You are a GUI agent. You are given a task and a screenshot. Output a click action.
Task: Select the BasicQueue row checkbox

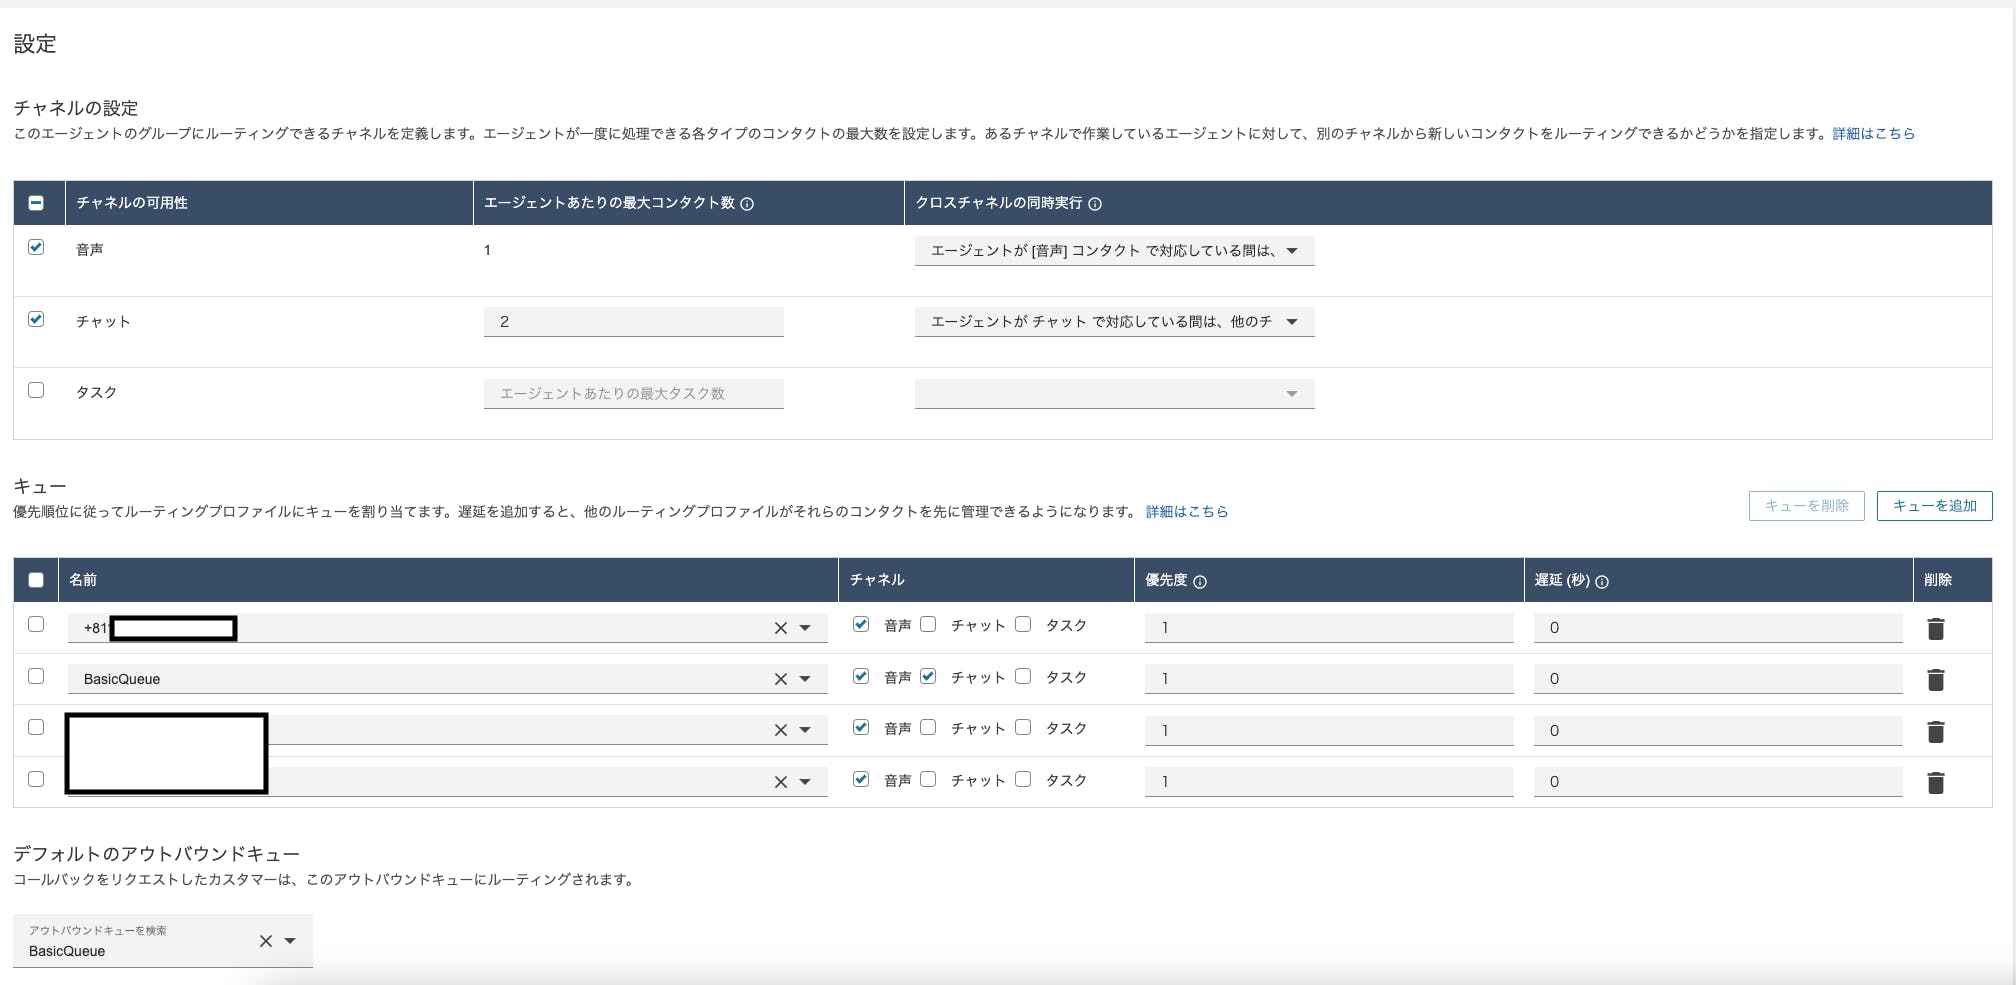[x=36, y=676]
